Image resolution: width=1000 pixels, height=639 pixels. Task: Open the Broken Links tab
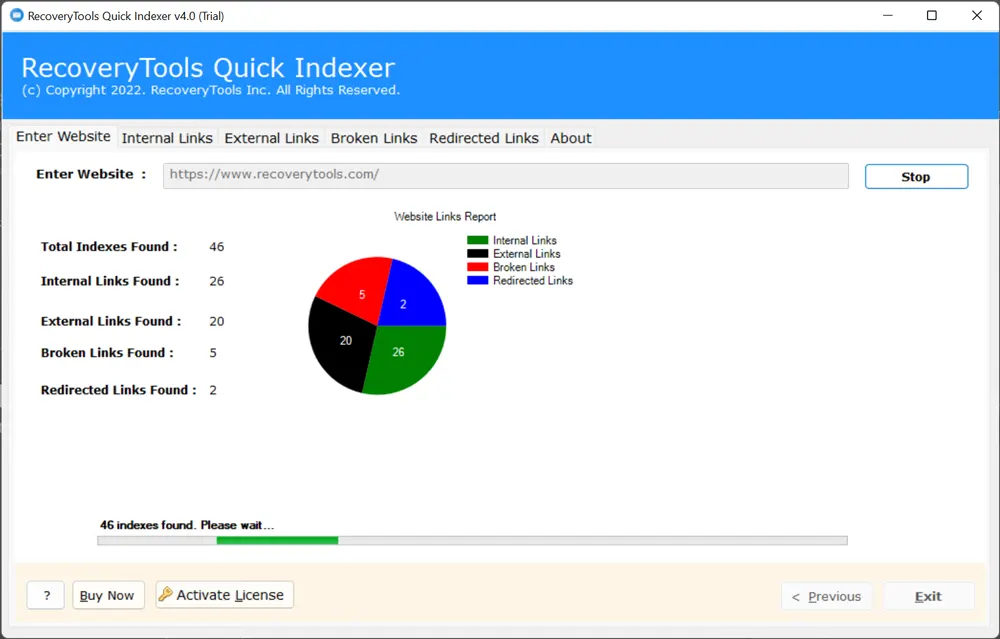click(374, 138)
